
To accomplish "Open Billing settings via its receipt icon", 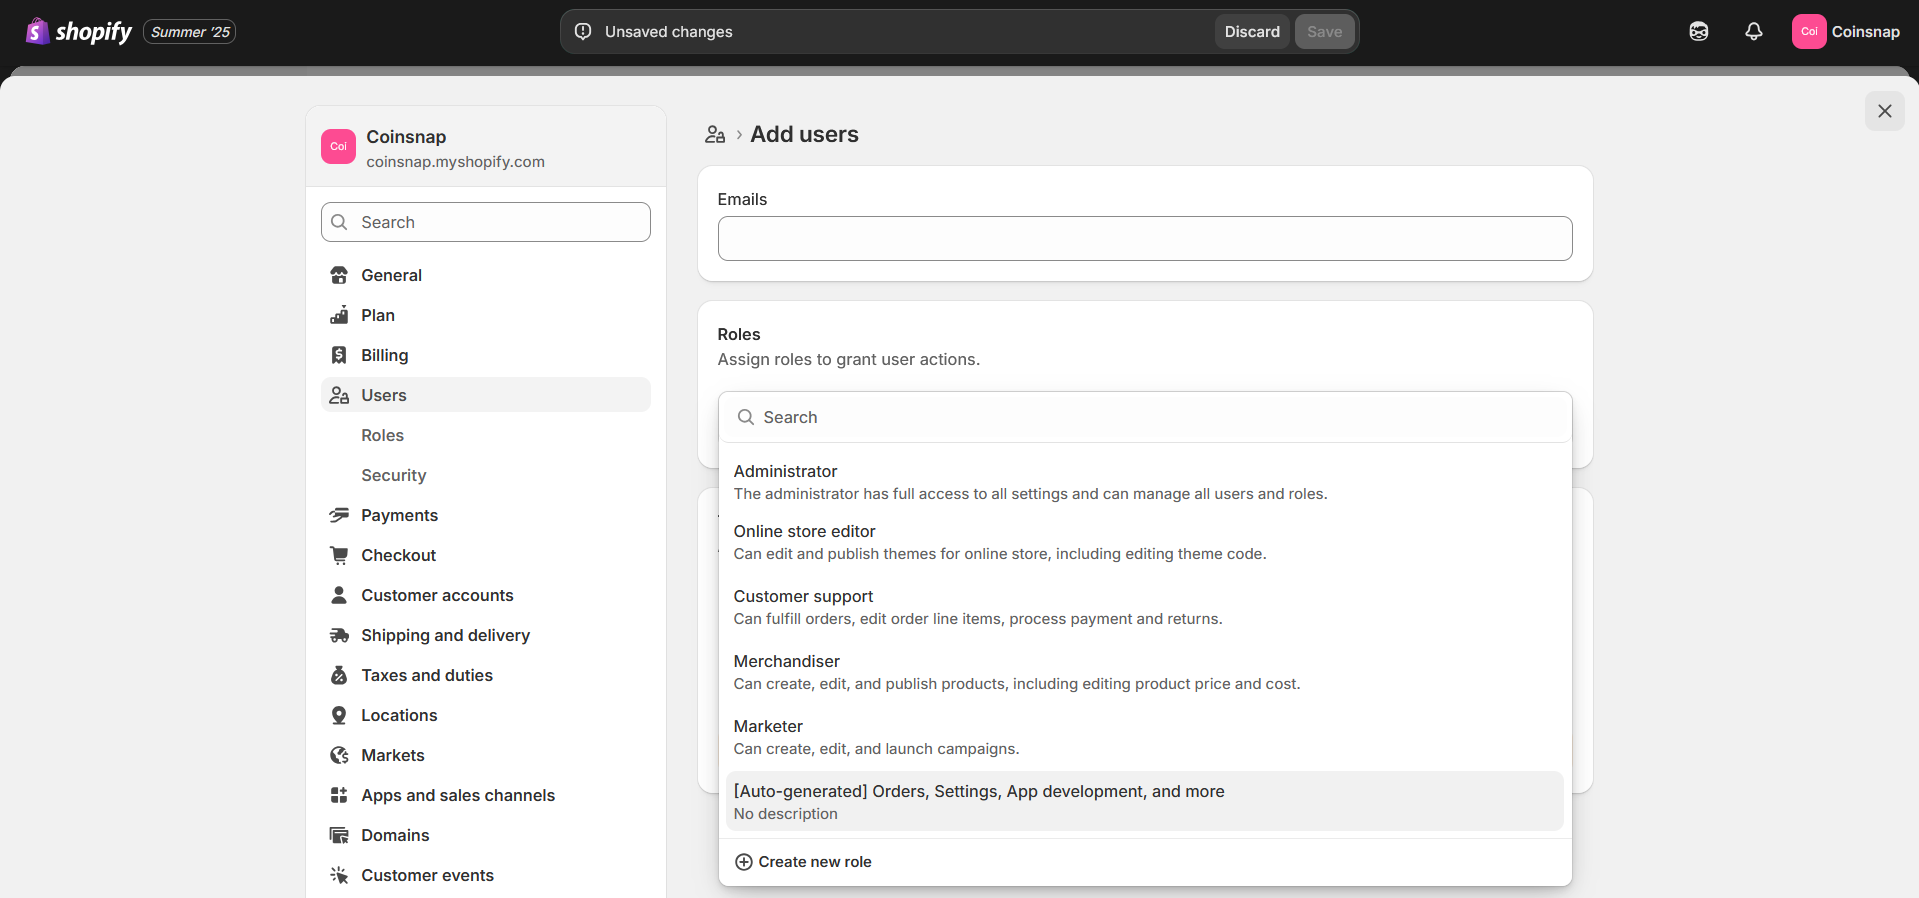I will [x=339, y=355].
